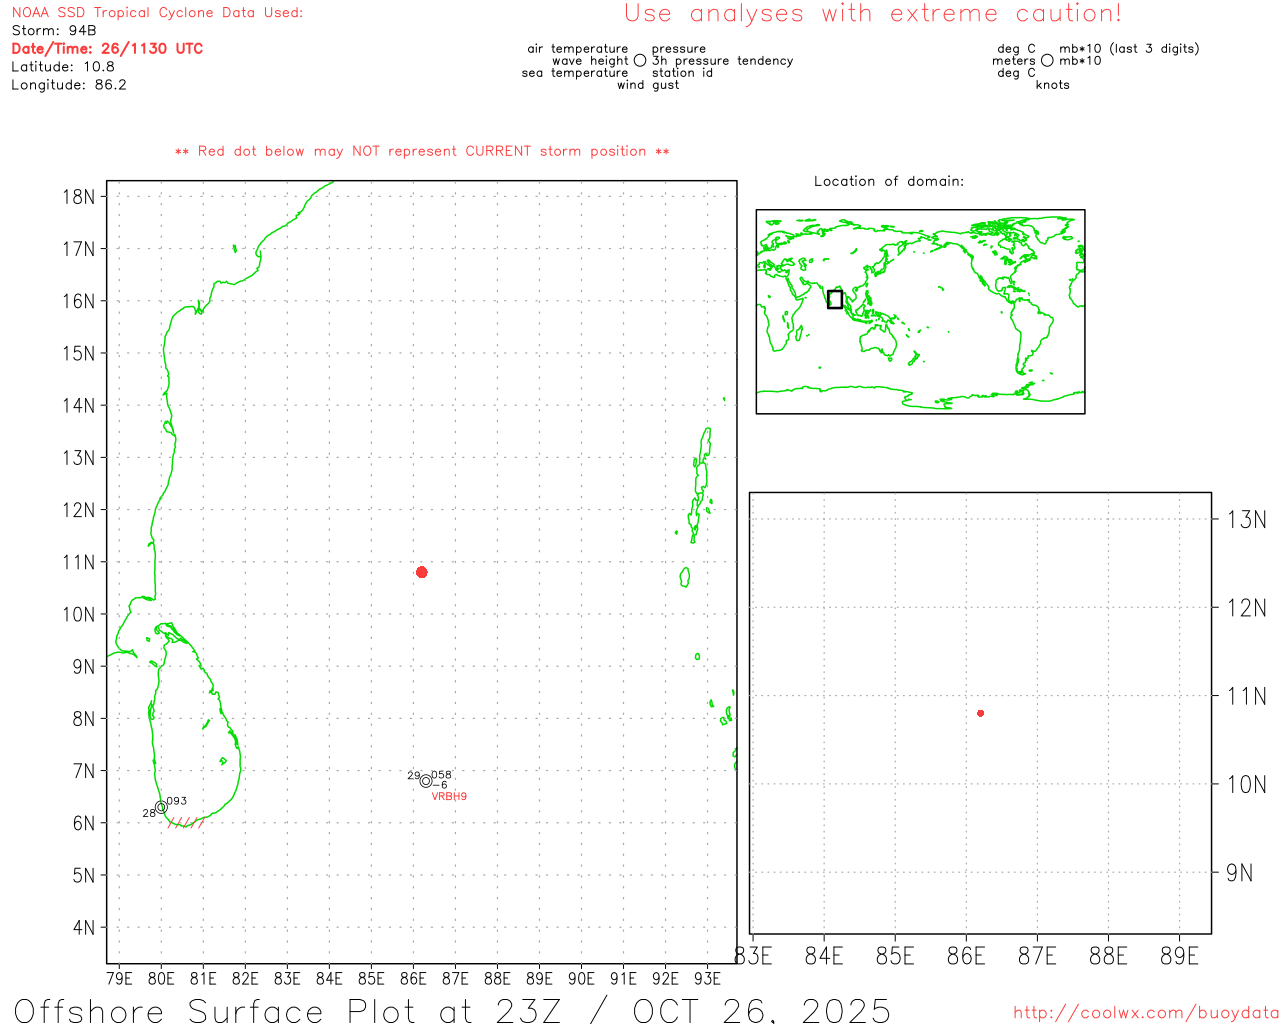
Task: Click the NOAA SSD Tropical Cyclone Data header
Action: [x=157, y=13]
